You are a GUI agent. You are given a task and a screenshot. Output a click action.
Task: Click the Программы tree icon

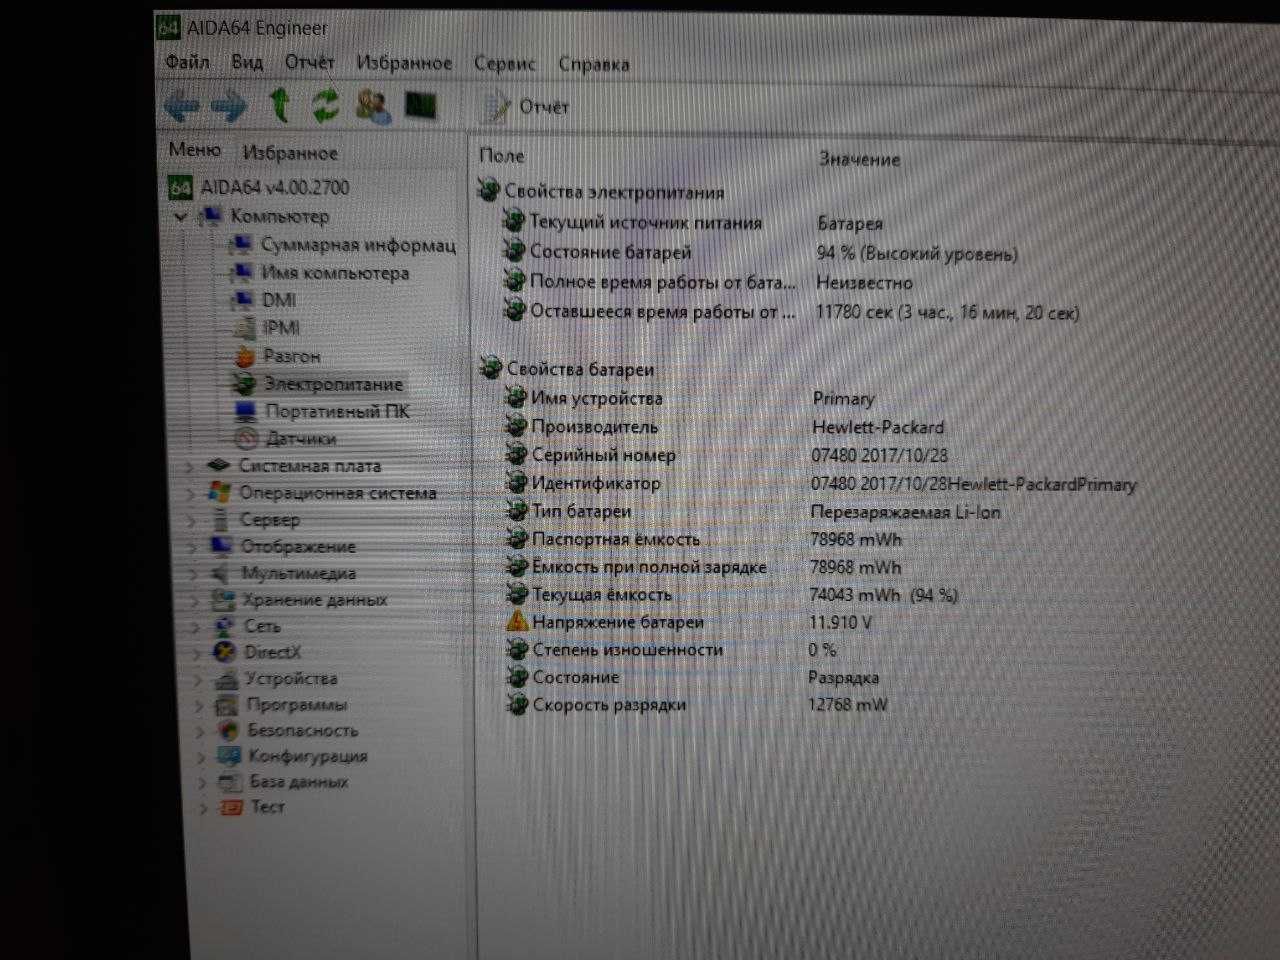coord(227,705)
